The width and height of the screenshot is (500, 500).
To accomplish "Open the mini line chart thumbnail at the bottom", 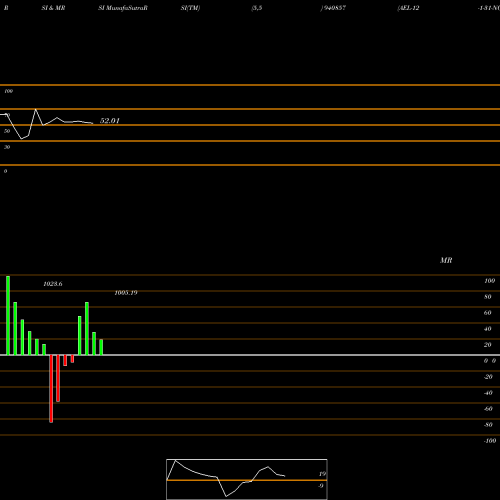I will pos(247,479).
